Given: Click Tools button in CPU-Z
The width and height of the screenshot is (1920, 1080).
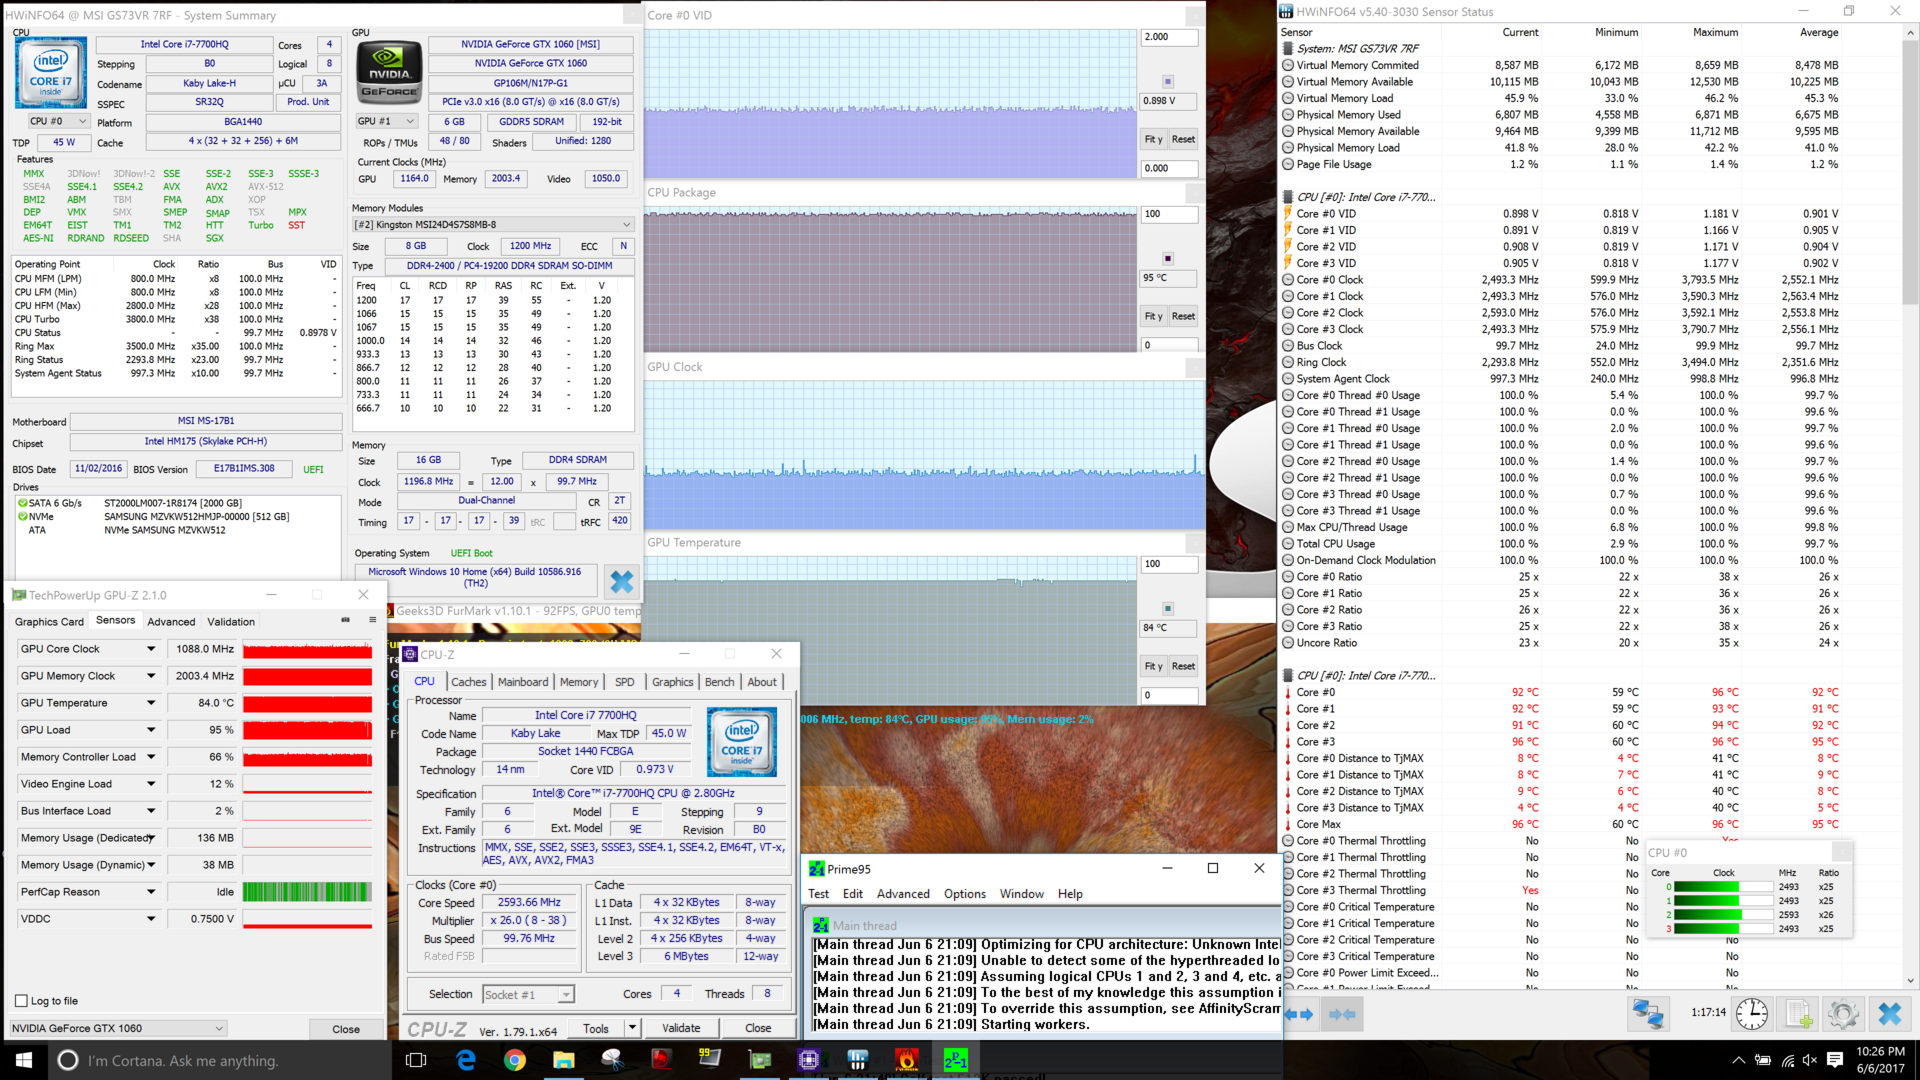Looking at the screenshot, I should click(x=596, y=1028).
